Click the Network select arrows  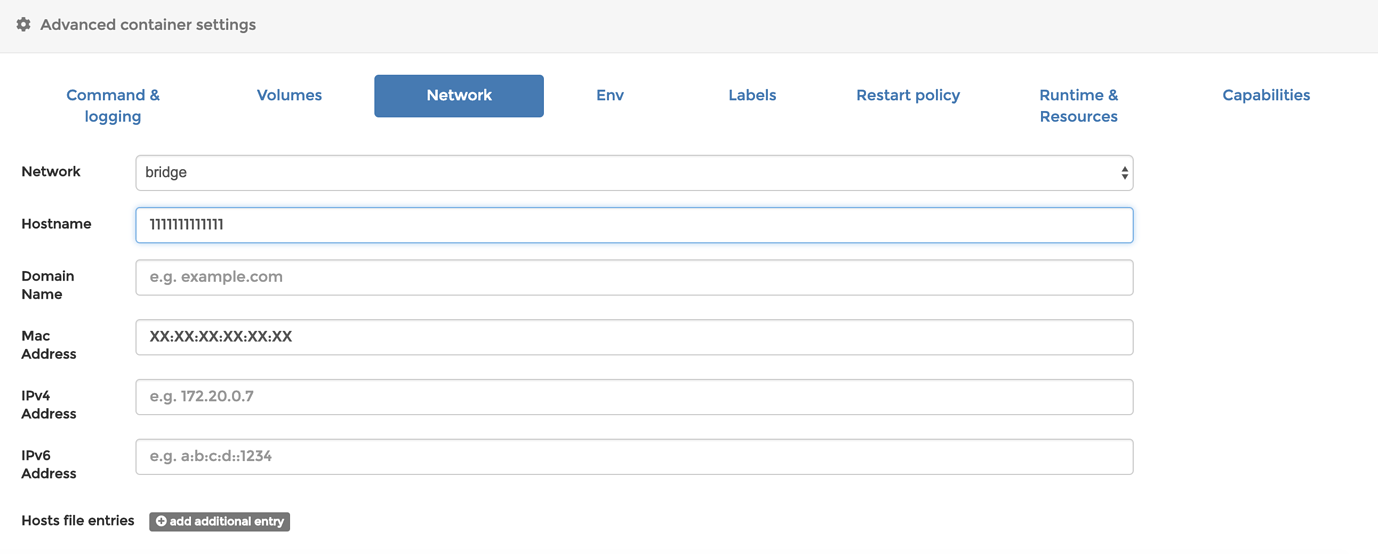(1124, 173)
